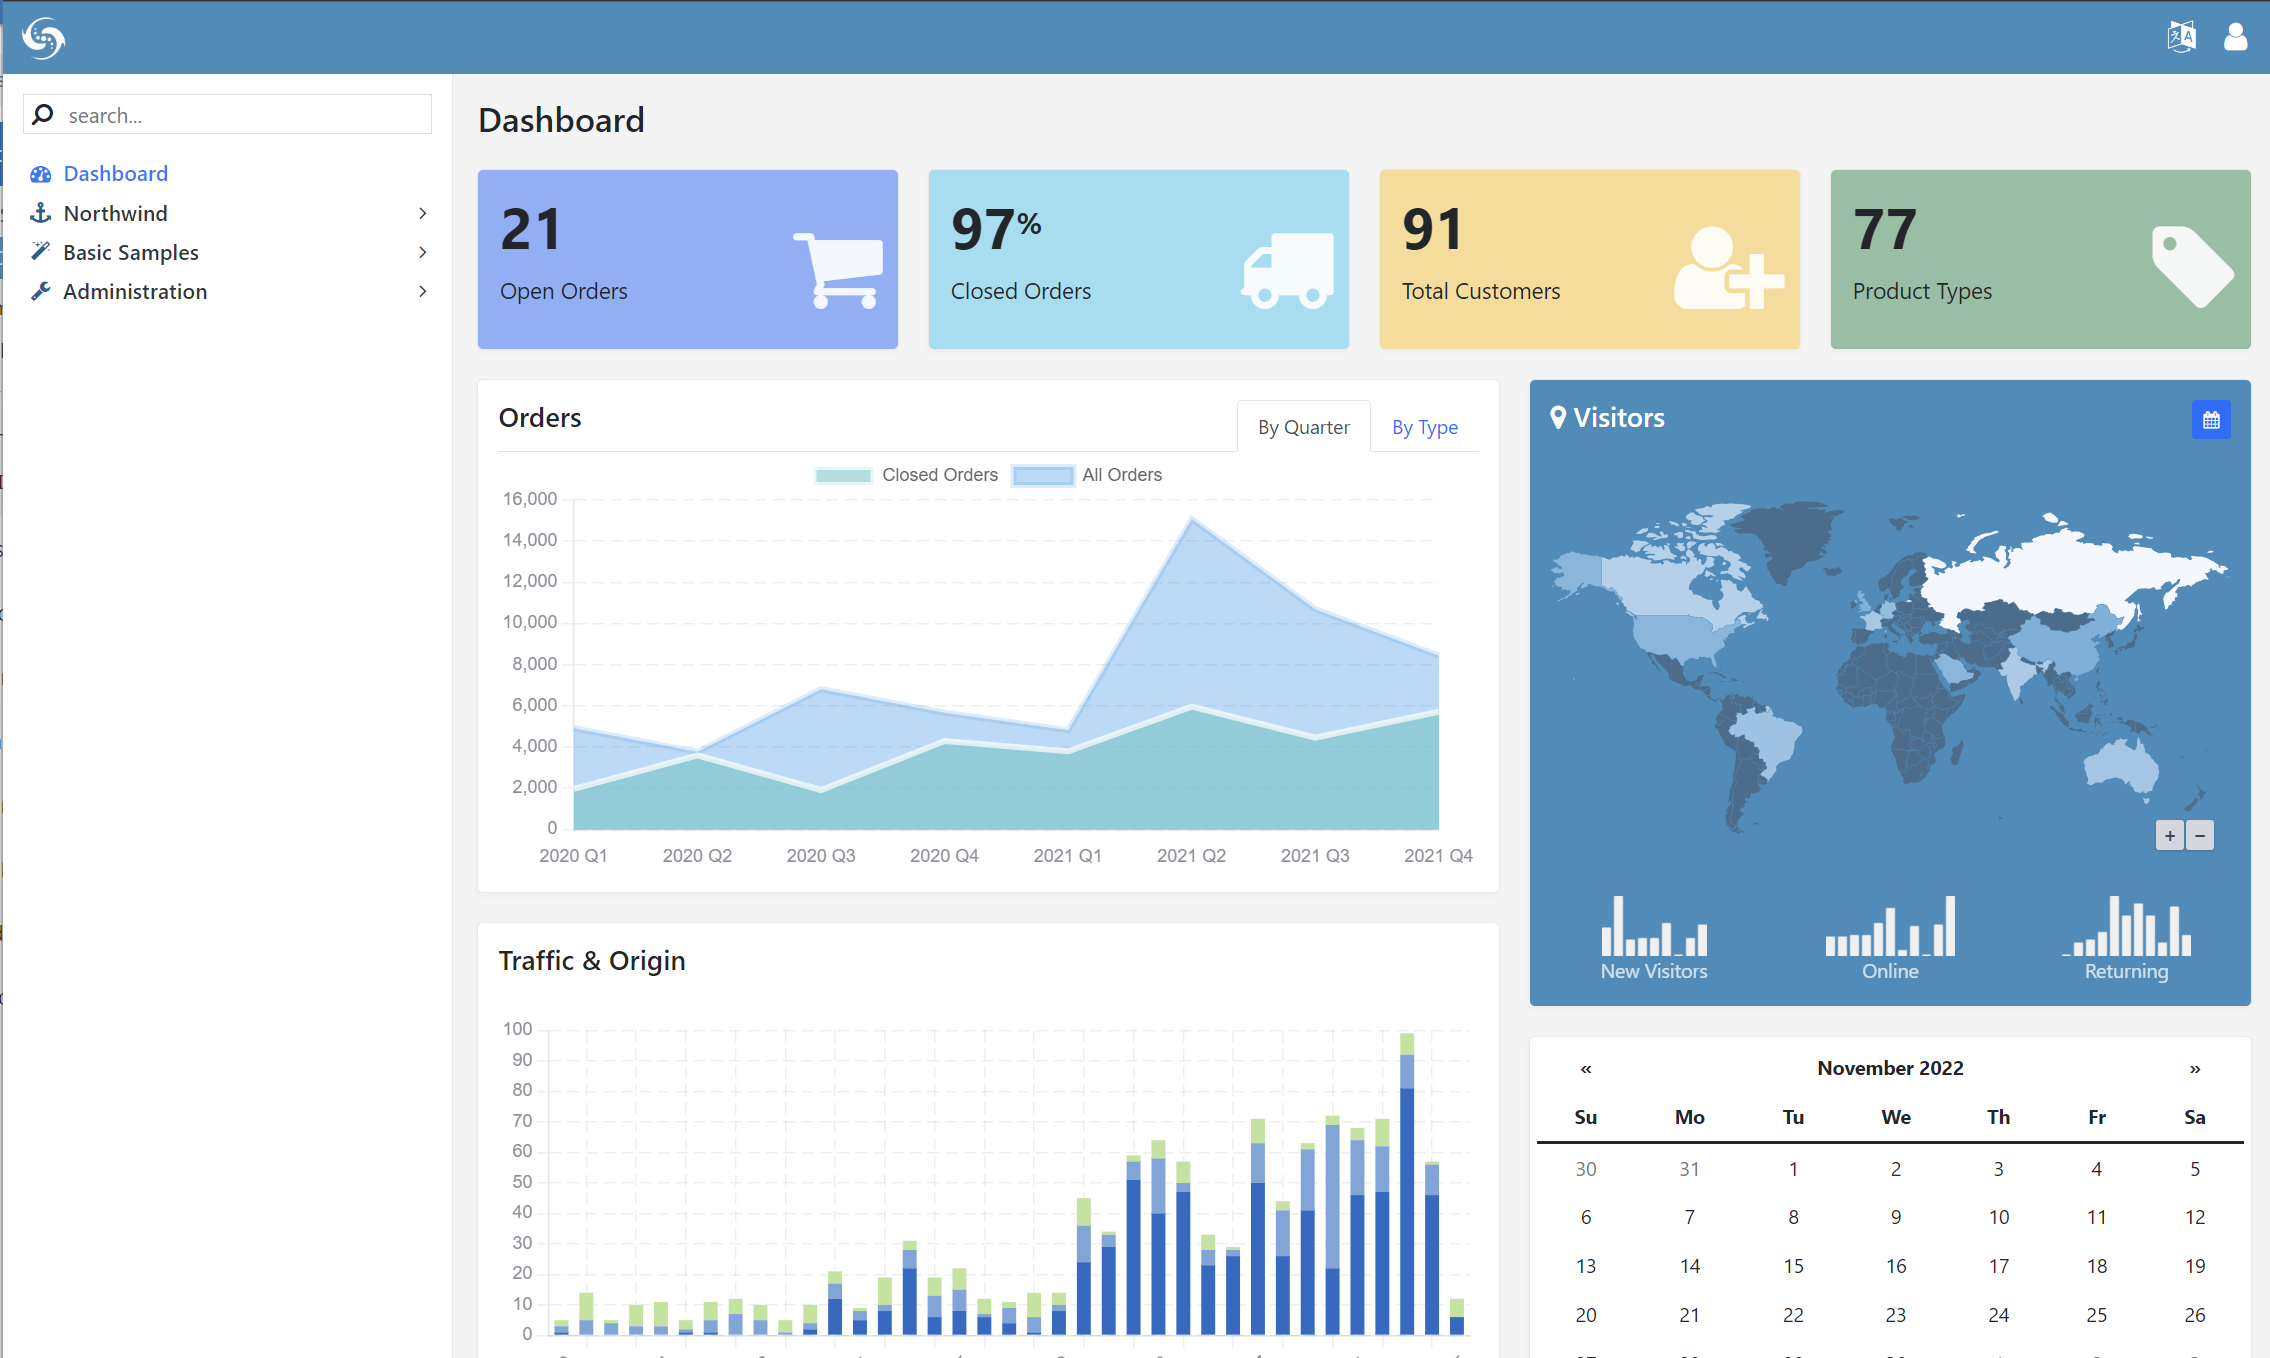Image resolution: width=2270 pixels, height=1358 pixels.
Task: Expand the Administration menu chevron
Action: coord(423,291)
